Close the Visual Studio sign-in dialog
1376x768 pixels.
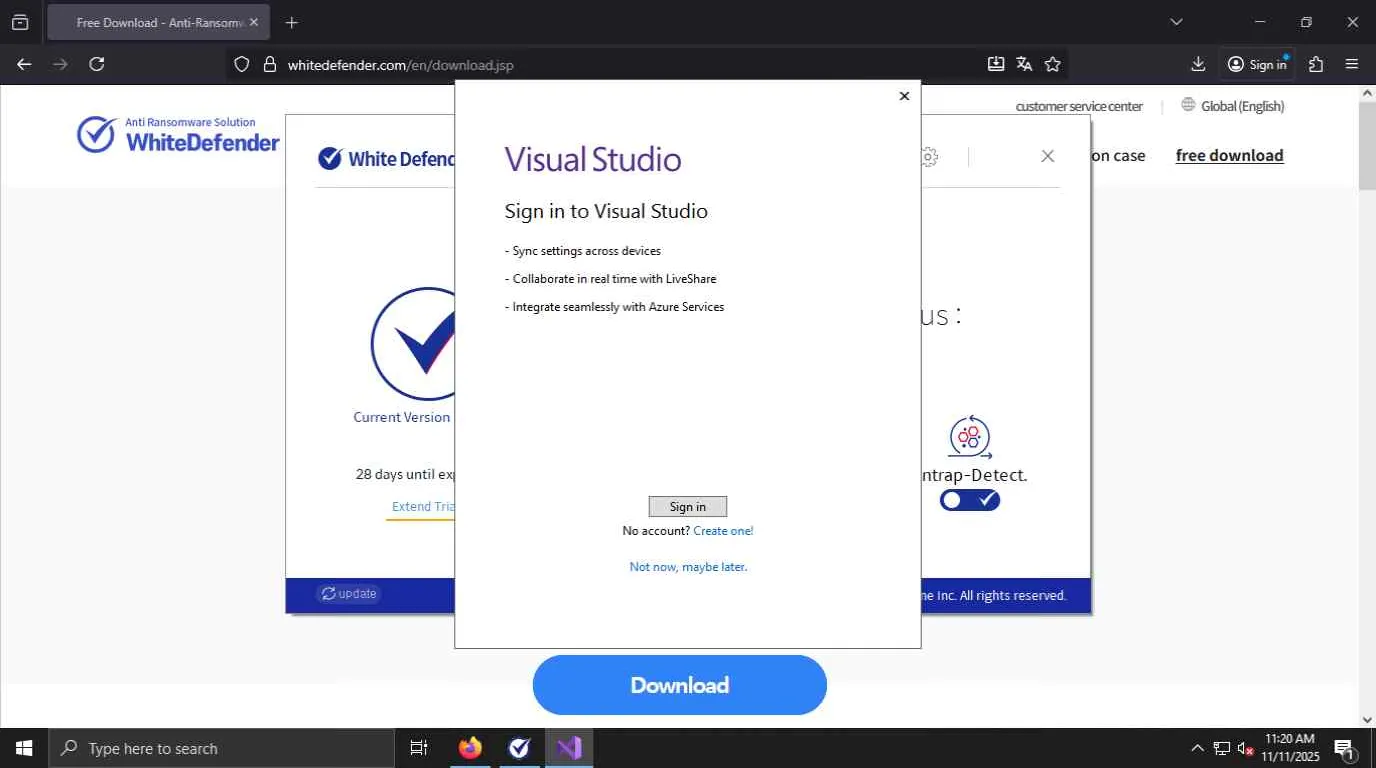click(x=904, y=96)
